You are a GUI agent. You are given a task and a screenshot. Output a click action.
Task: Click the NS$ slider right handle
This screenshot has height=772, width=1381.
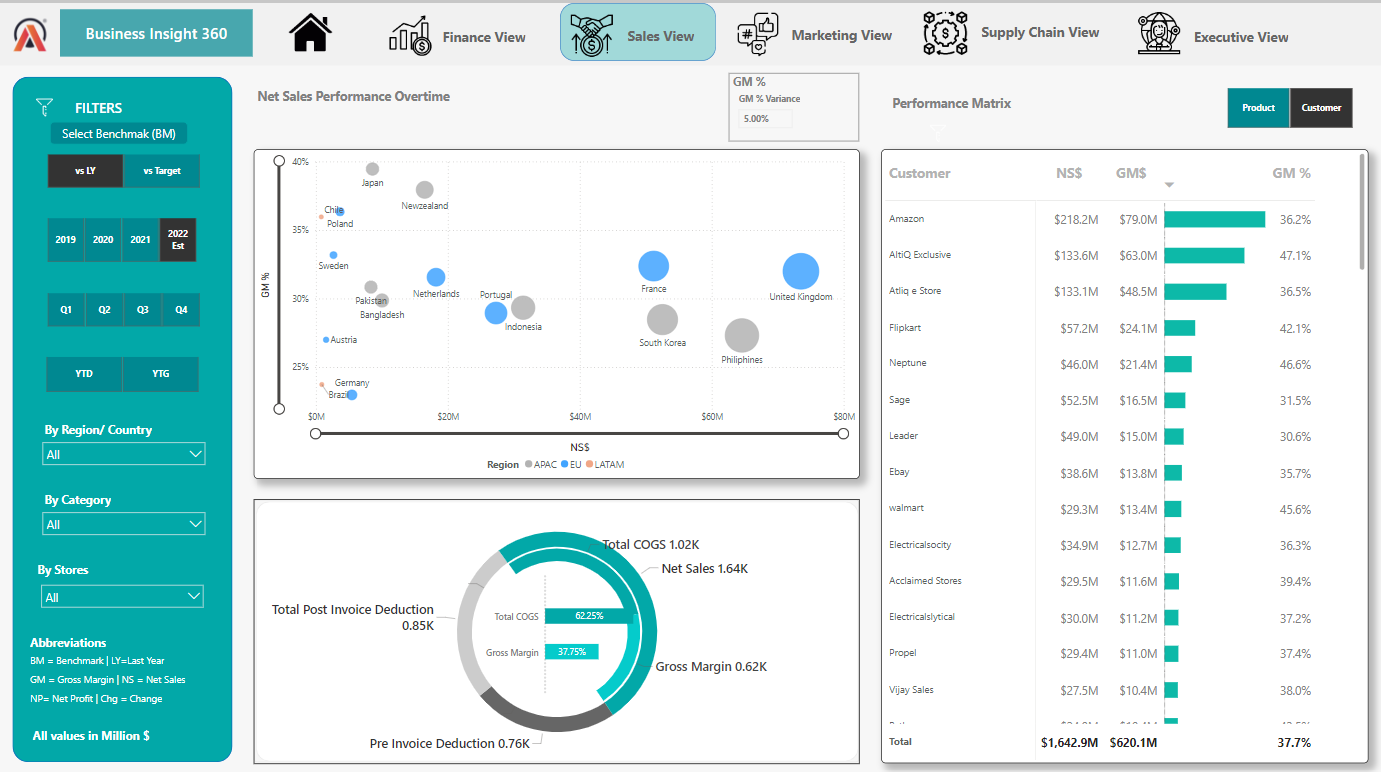pyautogui.click(x=843, y=433)
